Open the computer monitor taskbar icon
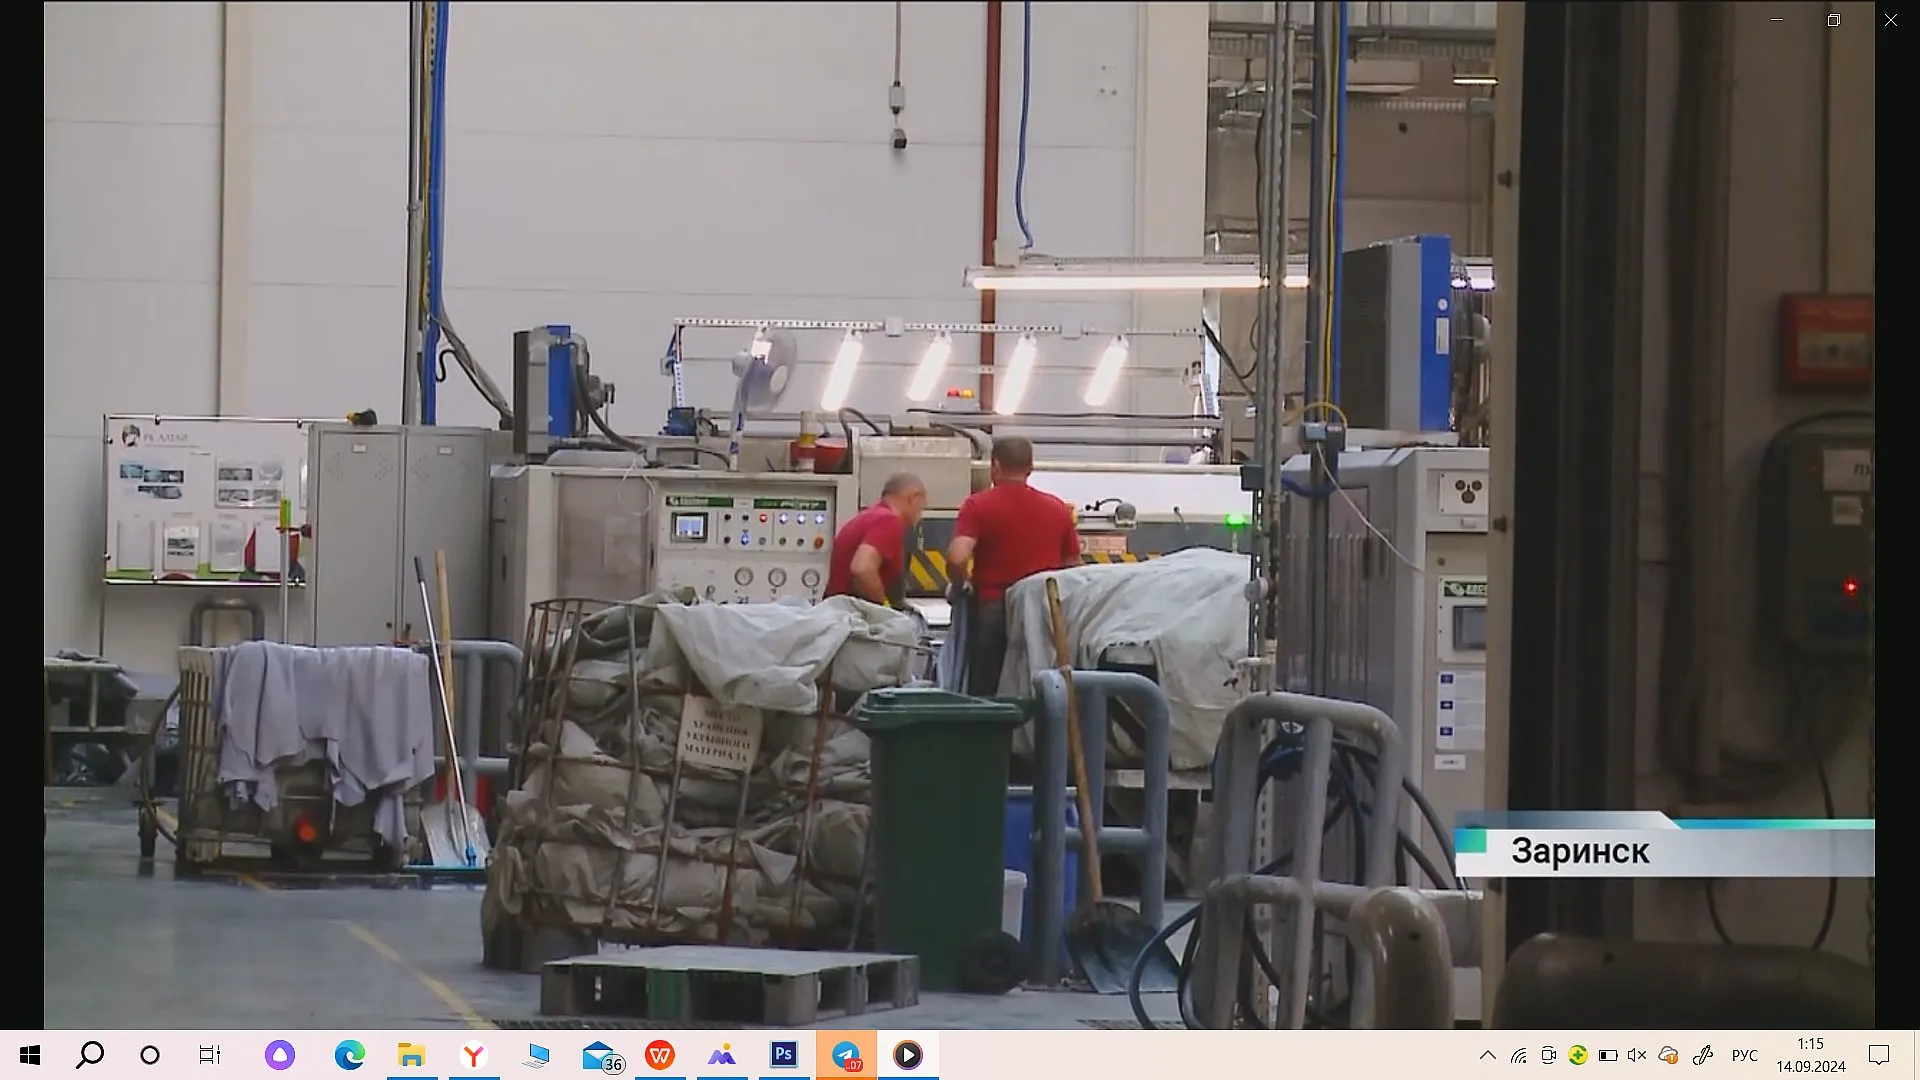Screen dimensions: 1920x1080 click(x=536, y=1055)
